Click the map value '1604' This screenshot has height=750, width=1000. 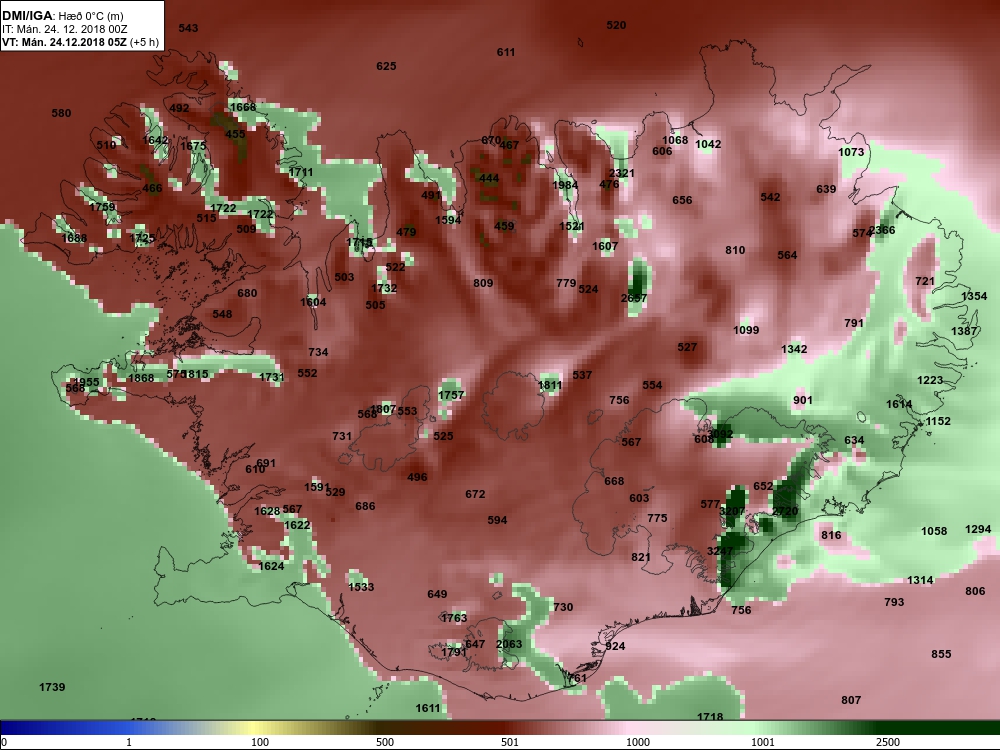click(x=314, y=302)
